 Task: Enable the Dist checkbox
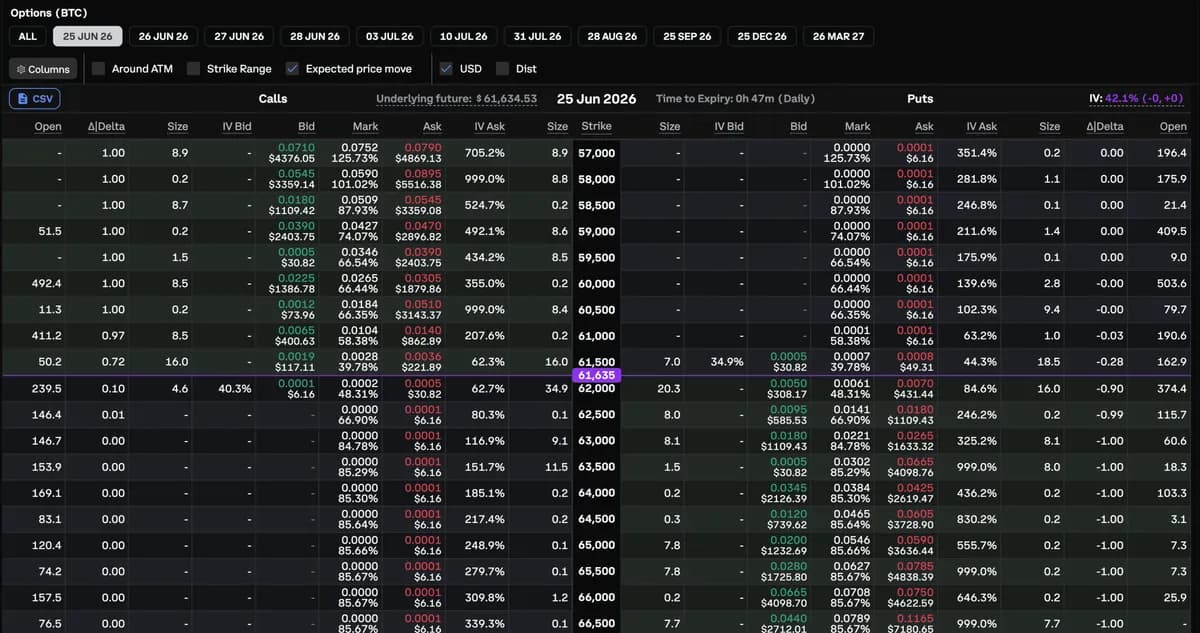502,69
